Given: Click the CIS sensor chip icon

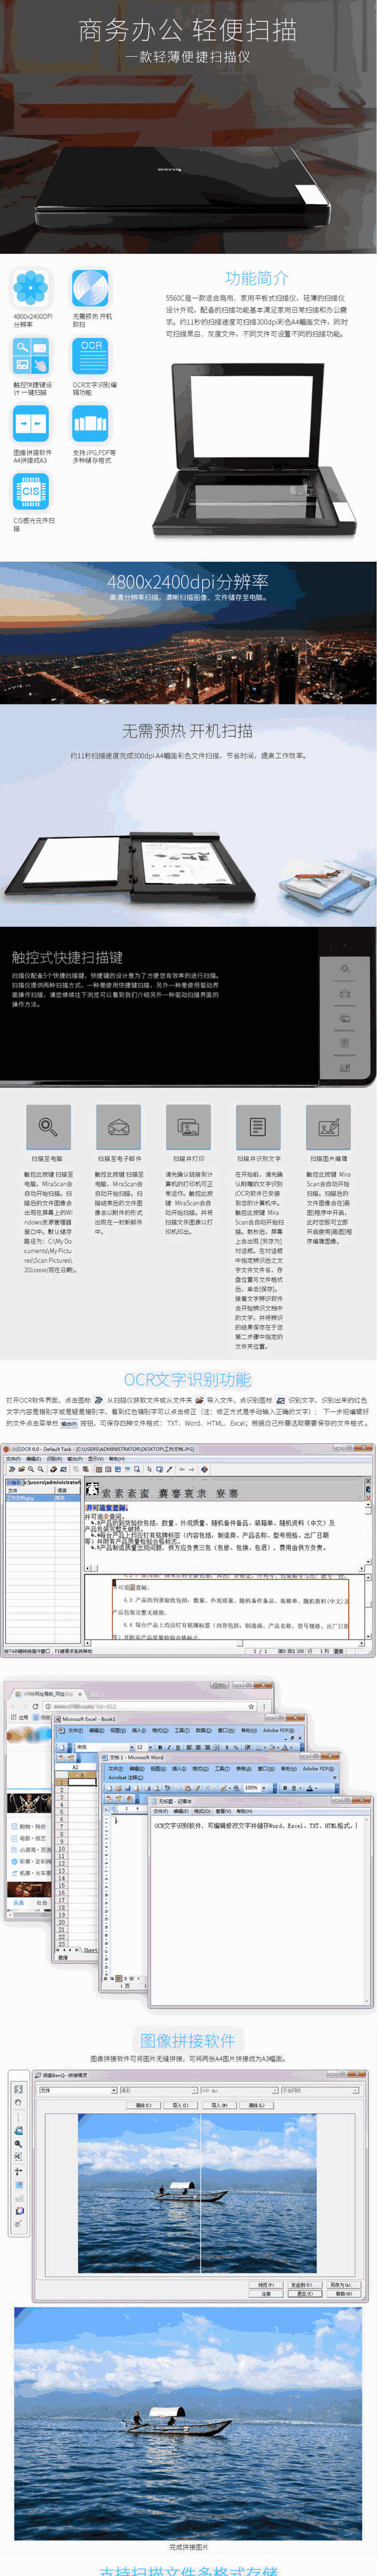Looking at the screenshot, I should pos(31,492).
